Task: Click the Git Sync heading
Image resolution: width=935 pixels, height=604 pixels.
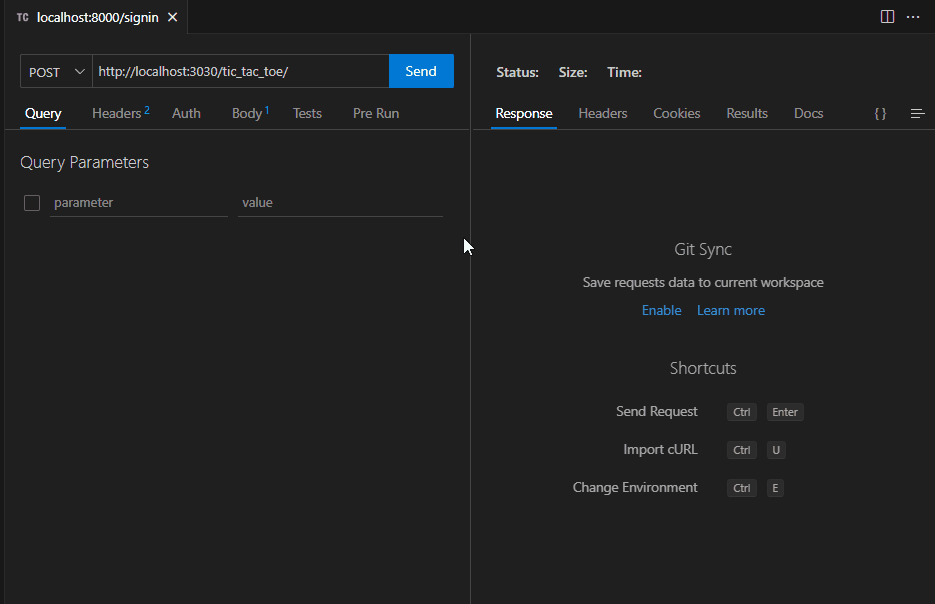Action: pos(702,249)
